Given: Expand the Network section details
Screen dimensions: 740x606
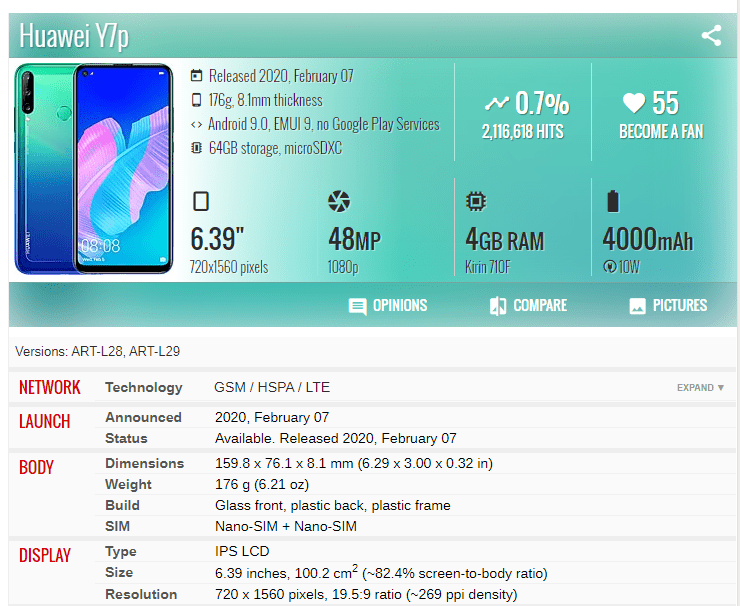Looking at the screenshot, I should click(700, 387).
